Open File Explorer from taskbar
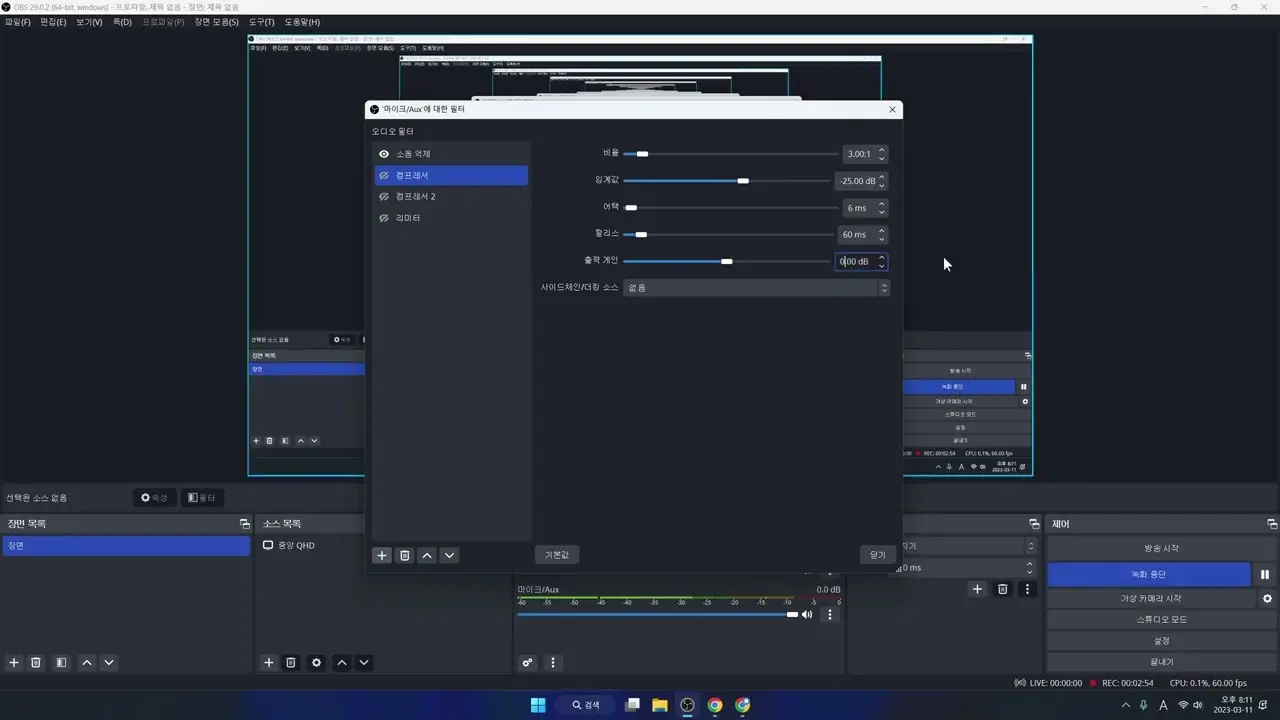Image resolution: width=1280 pixels, height=720 pixels. tap(660, 705)
